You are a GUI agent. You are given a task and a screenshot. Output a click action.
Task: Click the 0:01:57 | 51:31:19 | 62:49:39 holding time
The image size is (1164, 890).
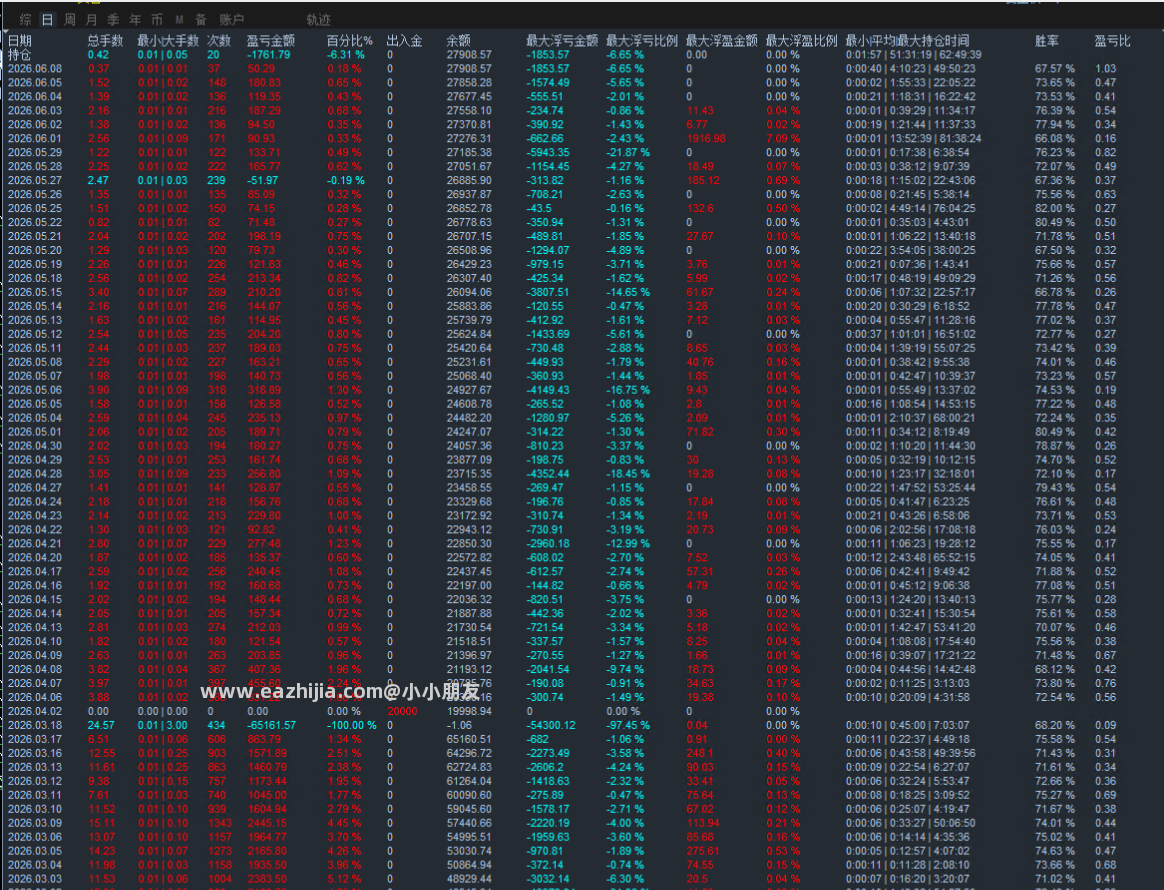[x=914, y=55]
